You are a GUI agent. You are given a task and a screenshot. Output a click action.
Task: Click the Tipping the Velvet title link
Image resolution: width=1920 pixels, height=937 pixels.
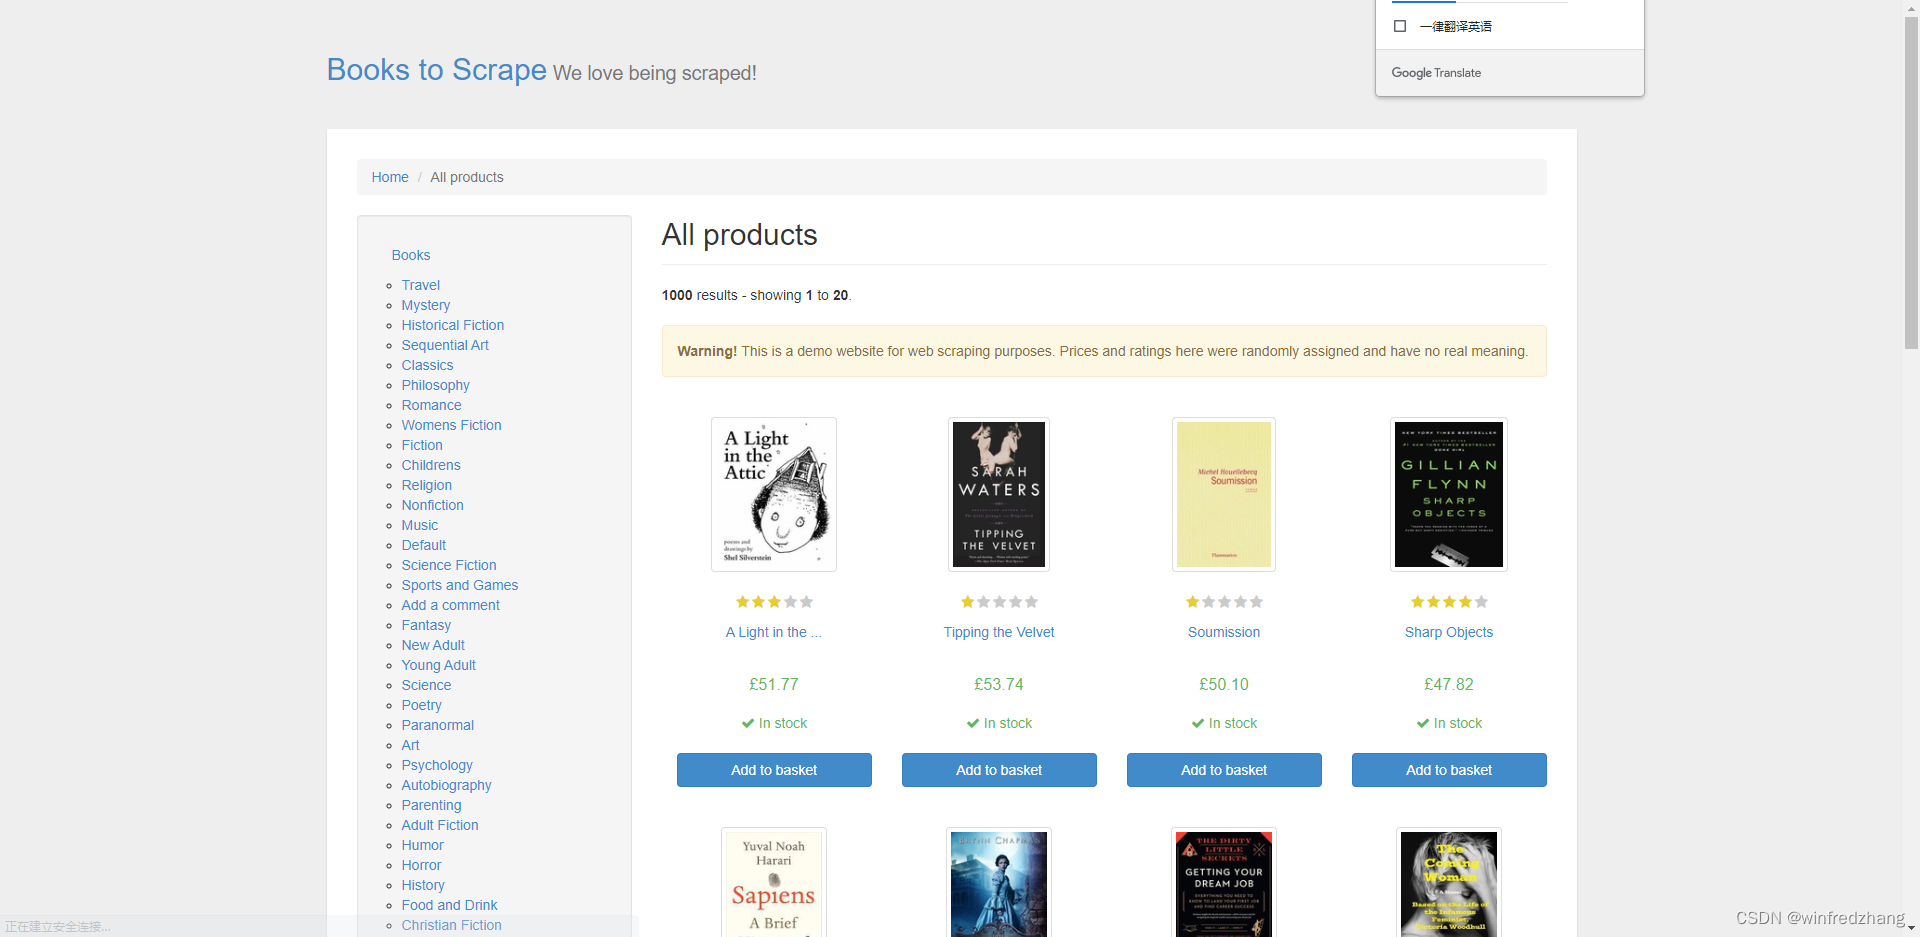click(x=999, y=632)
